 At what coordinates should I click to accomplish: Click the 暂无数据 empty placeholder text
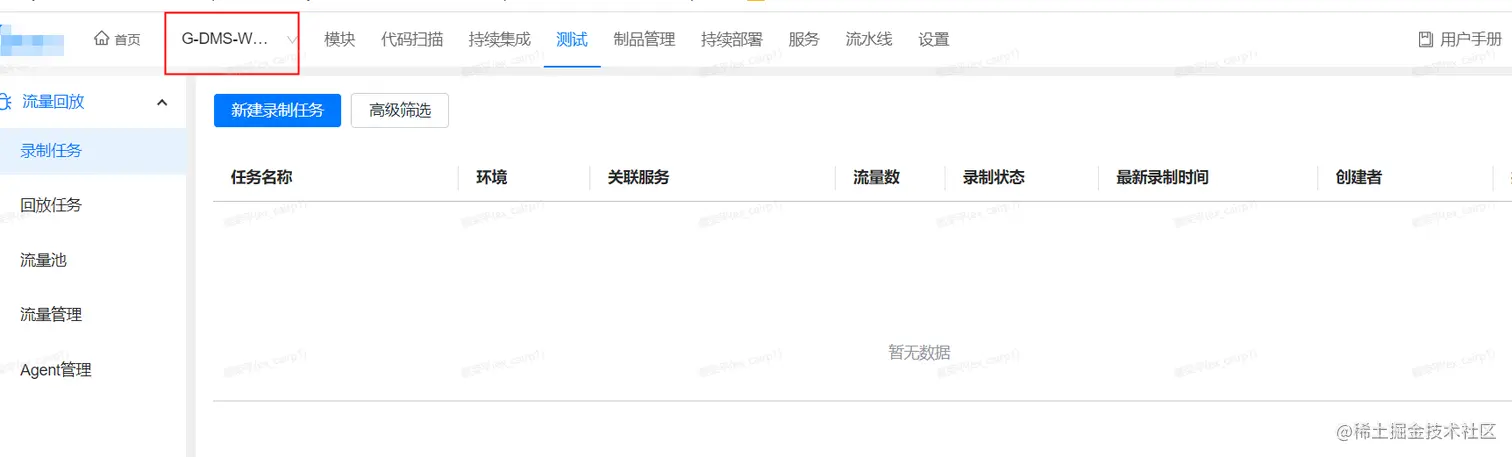point(919,352)
